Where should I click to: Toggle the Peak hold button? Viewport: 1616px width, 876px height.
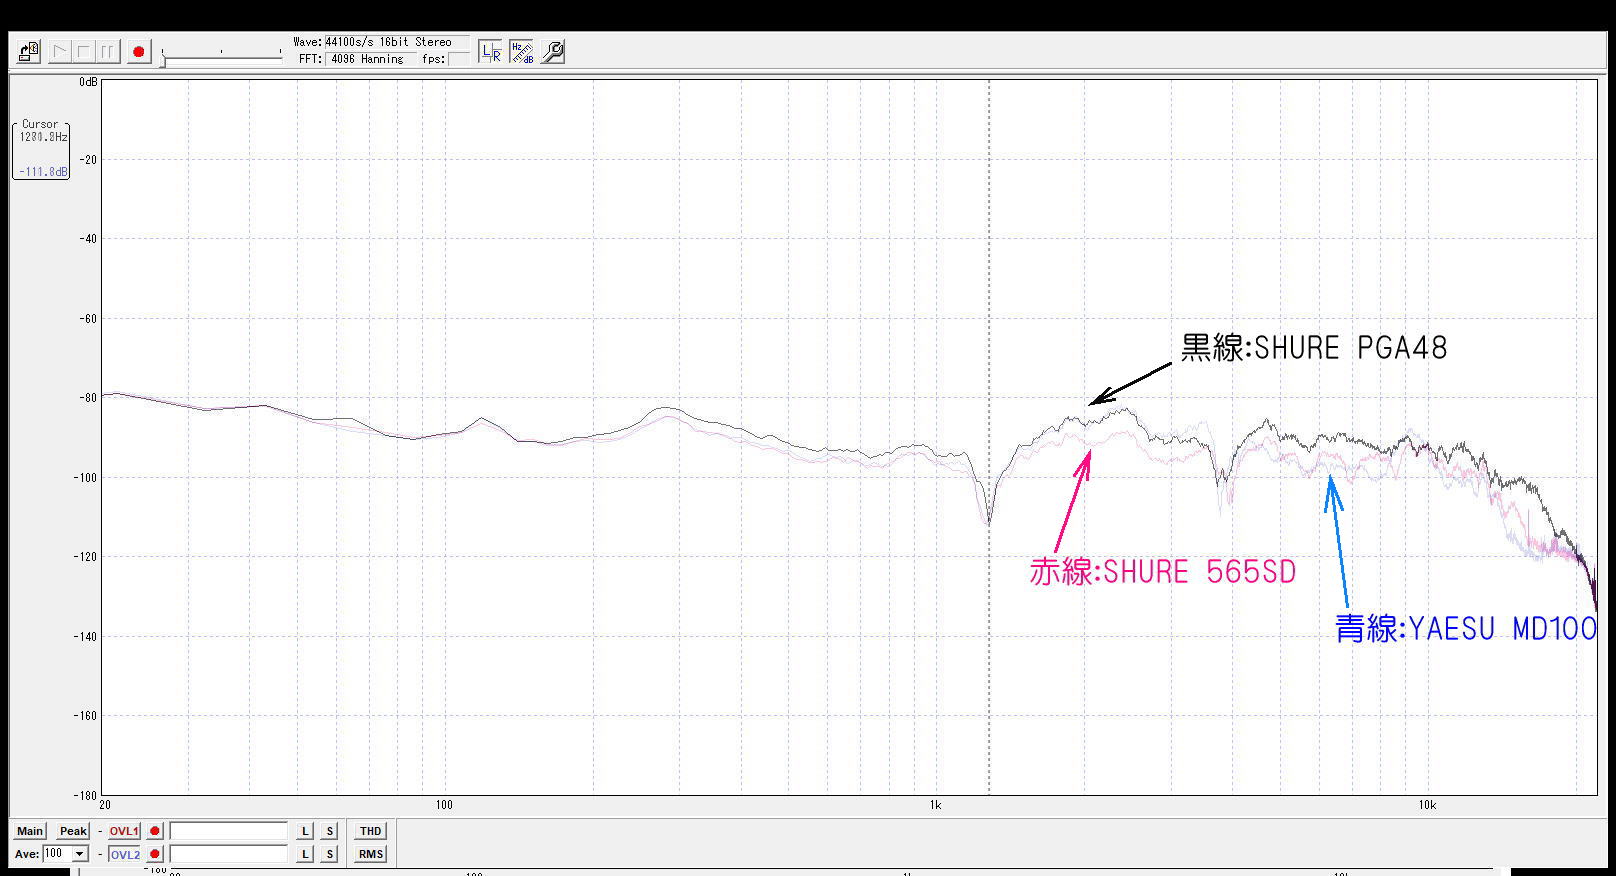pyautogui.click(x=73, y=831)
